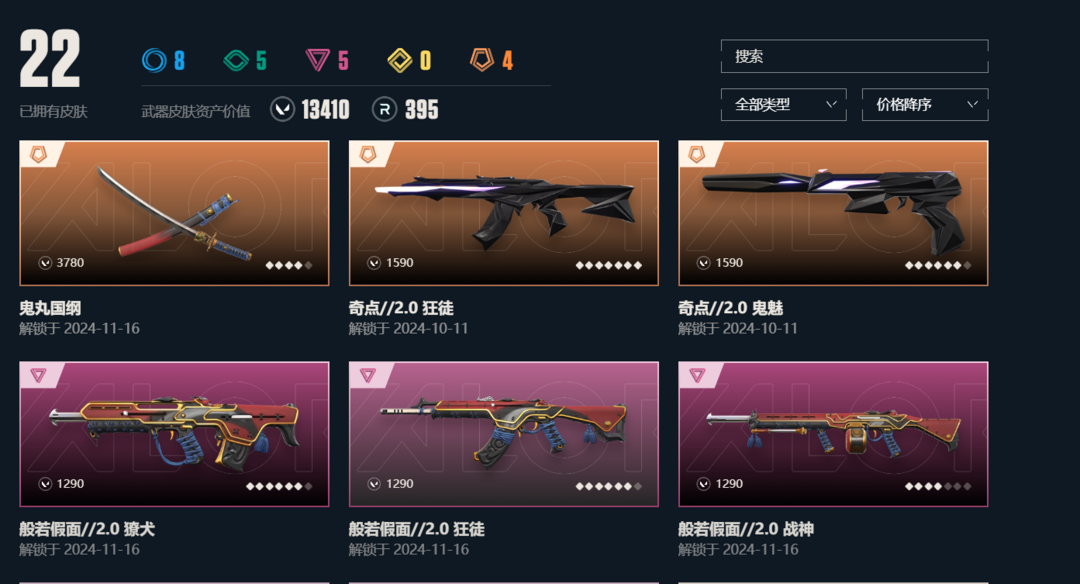1080x584 pixels.
Task: Click the orange Exclusive tier icon
Action: pyautogui.click(x=482, y=60)
